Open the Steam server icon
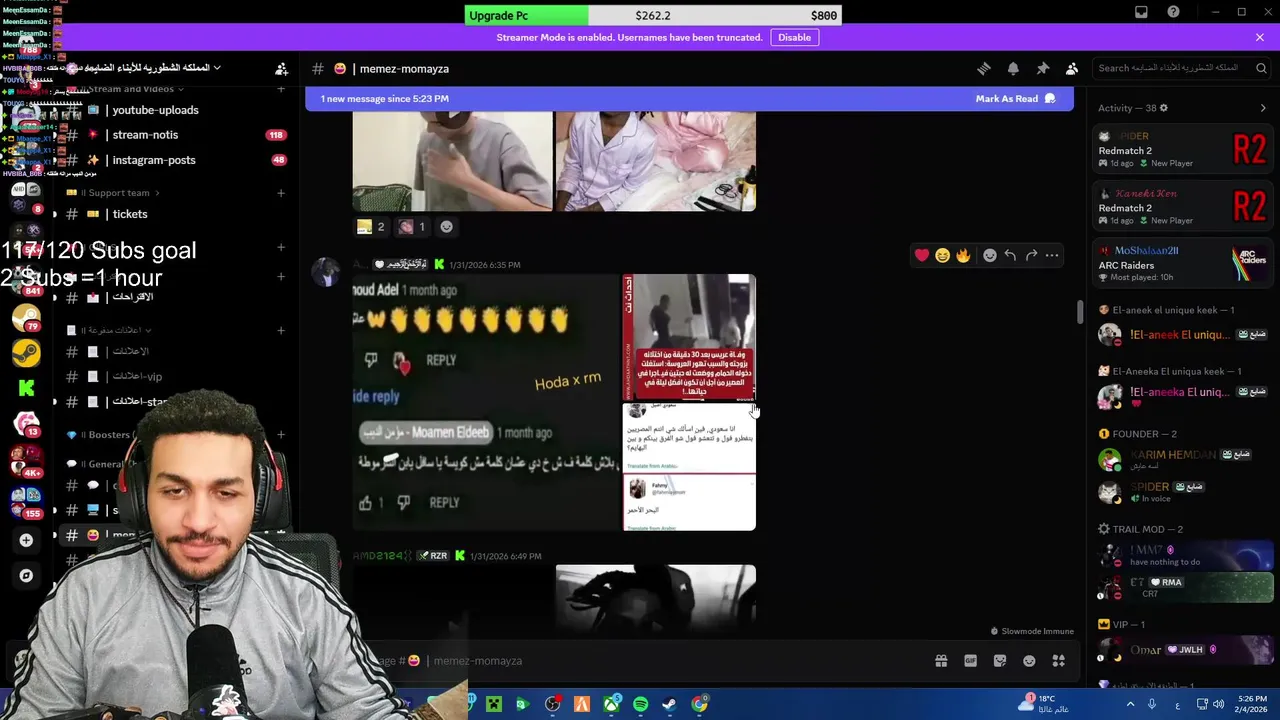Viewport: 1280px width, 720px height. (26, 353)
